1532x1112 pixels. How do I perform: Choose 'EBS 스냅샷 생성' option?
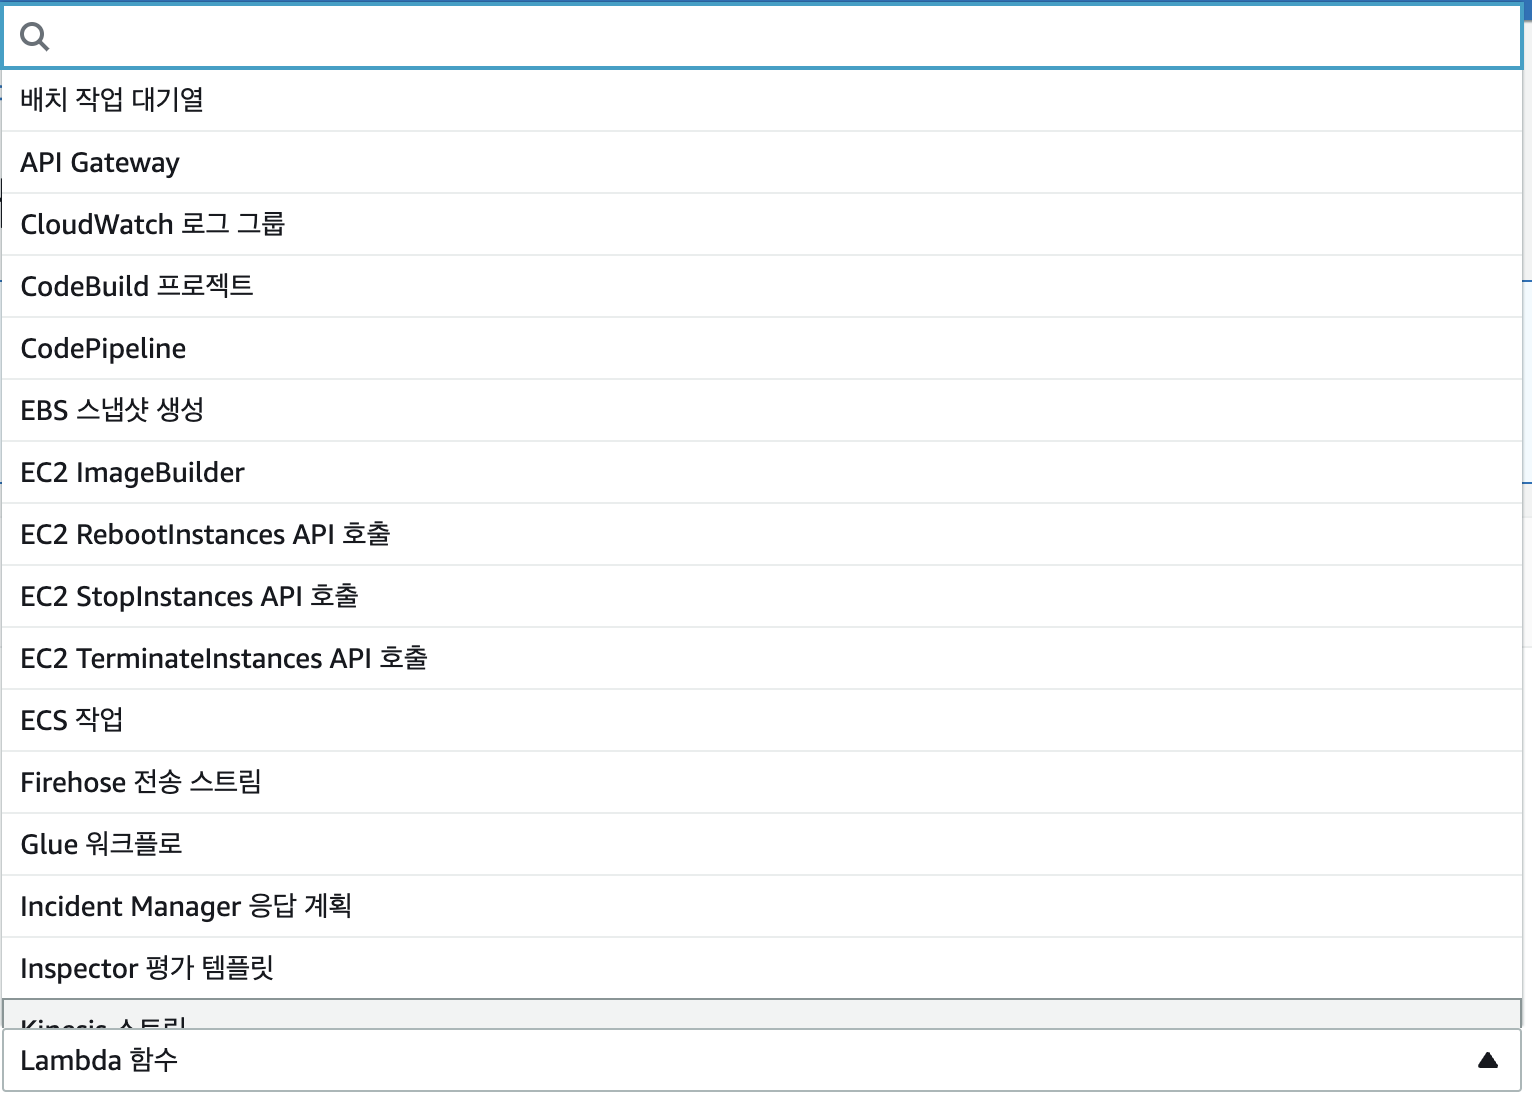click(x=762, y=410)
